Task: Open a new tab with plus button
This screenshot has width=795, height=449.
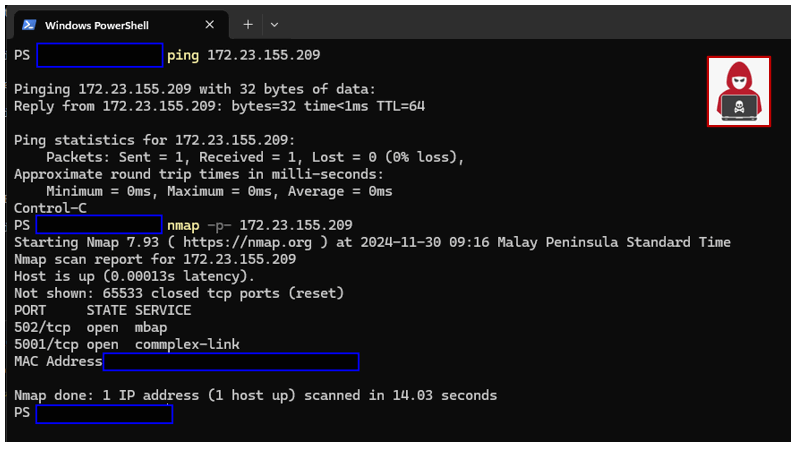Action: click(x=248, y=24)
